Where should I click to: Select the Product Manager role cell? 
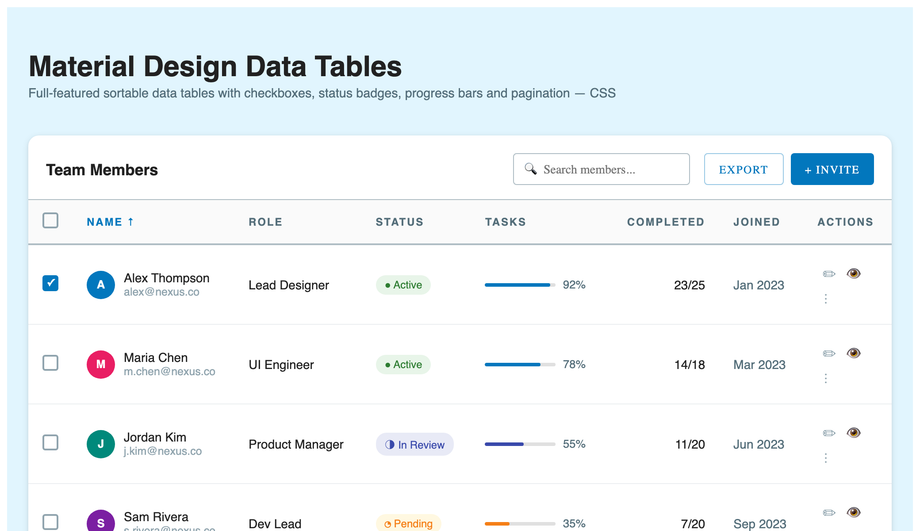coord(296,444)
